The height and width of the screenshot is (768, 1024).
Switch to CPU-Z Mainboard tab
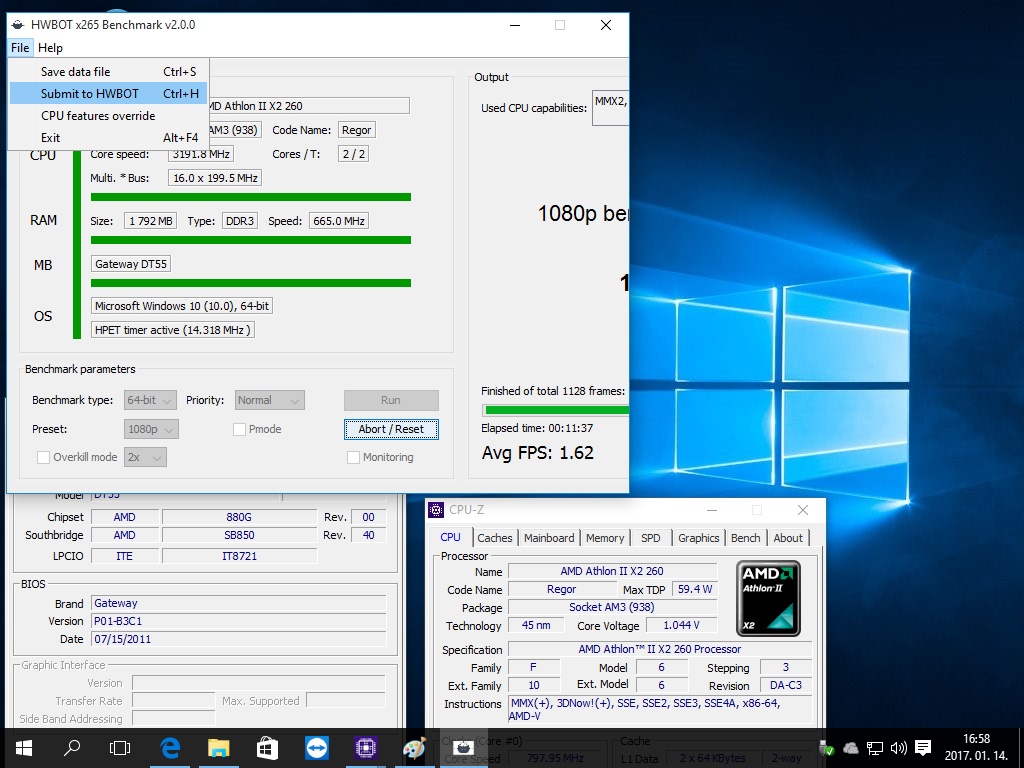click(549, 537)
